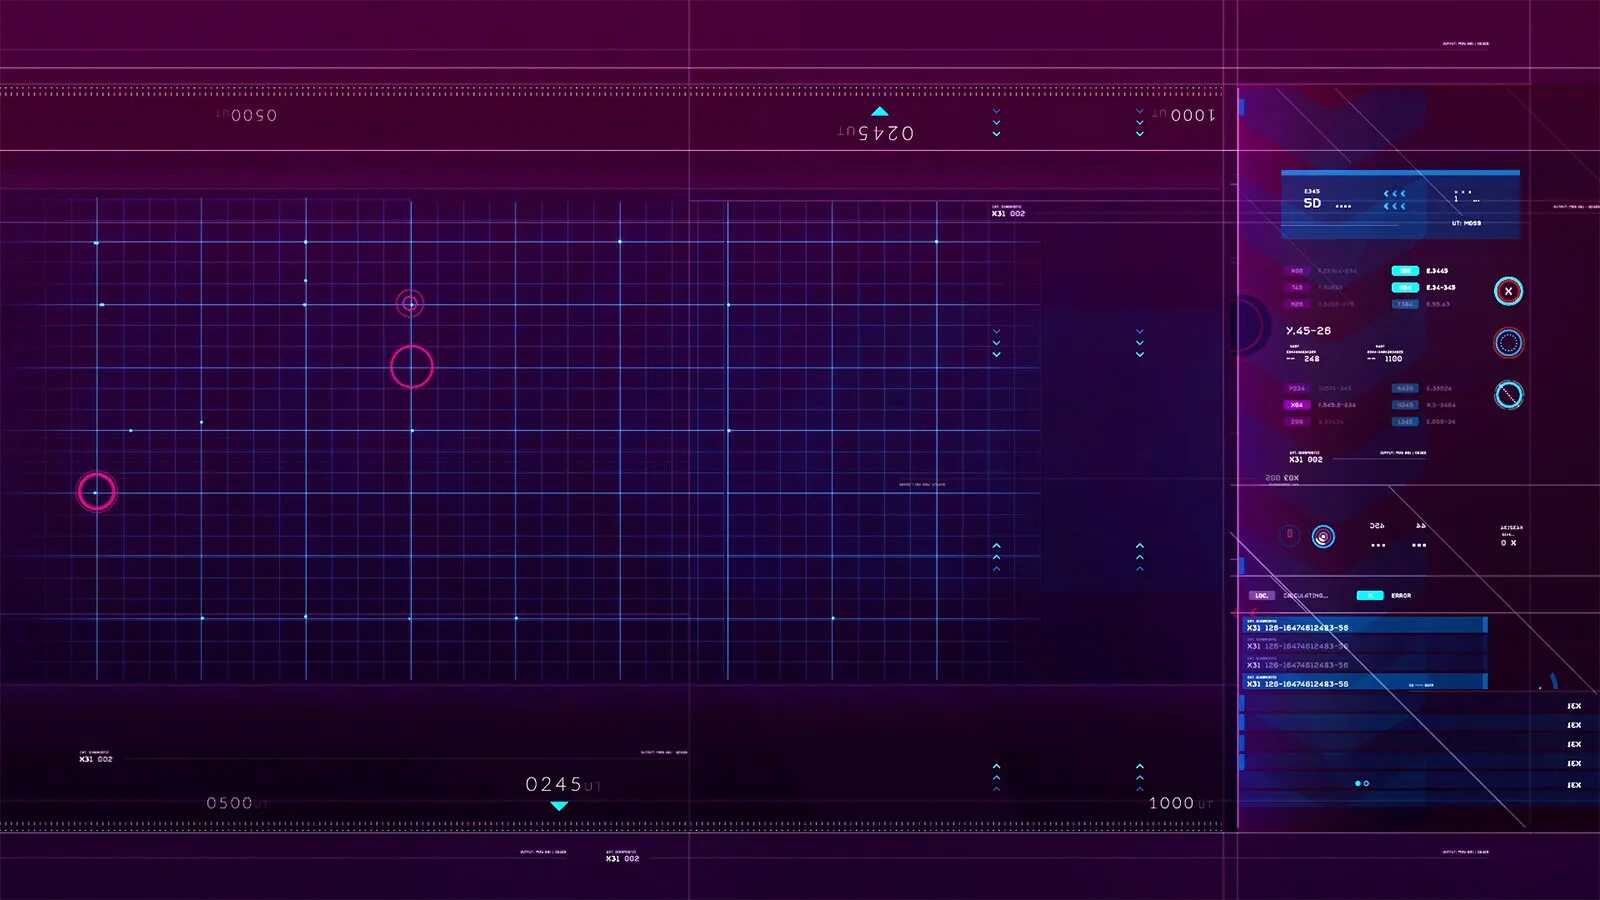The image size is (1600, 900).
Task: Click the 0500 label on bottom ruler
Action: point(229,803)
